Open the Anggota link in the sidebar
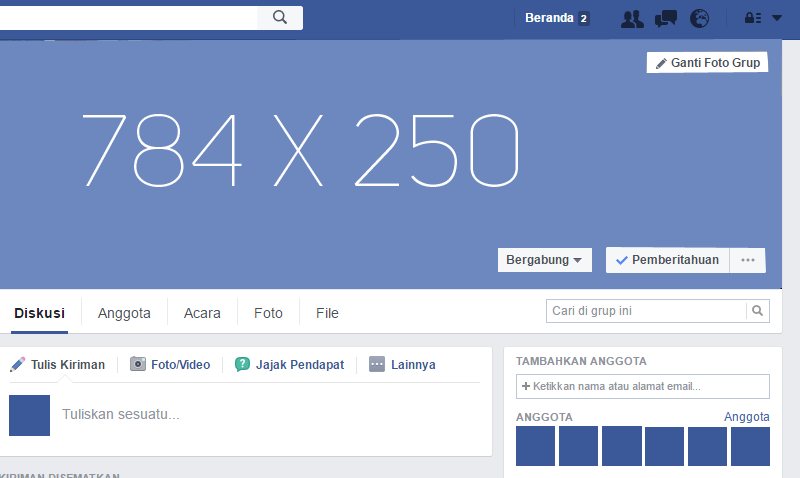The image size is (800, 478). coord(746,417)
